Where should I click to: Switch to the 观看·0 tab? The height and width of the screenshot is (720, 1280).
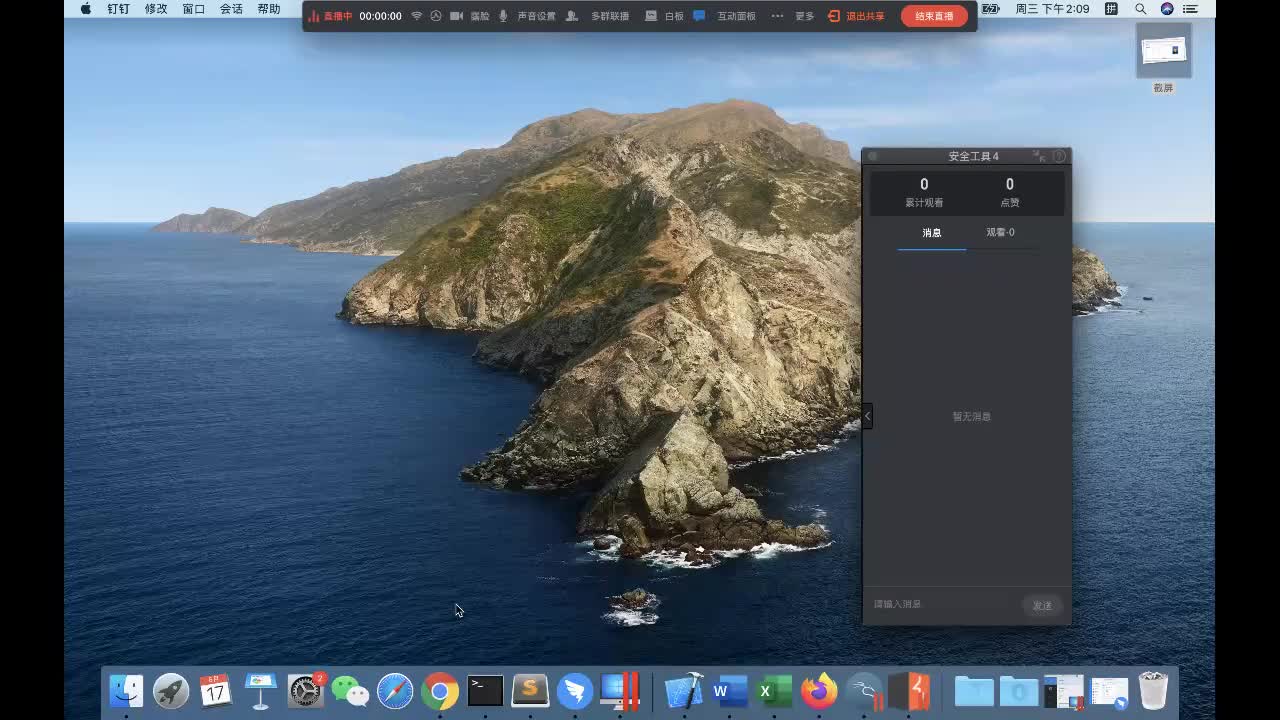pyautogui.click(x=1000, y=233)
